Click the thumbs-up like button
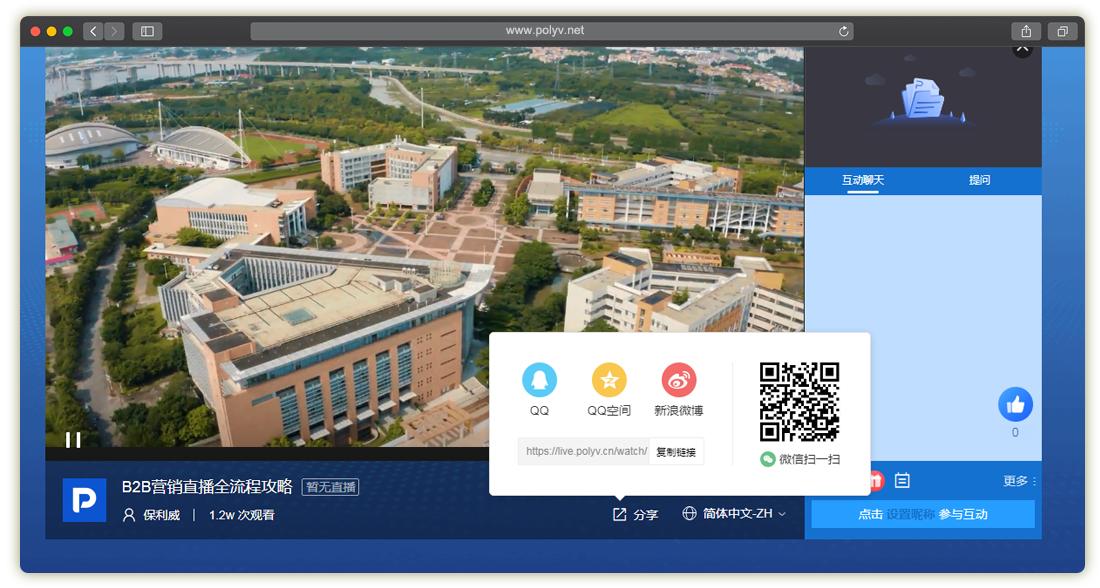The height and width of the screenshot is (588, 1100). (x=1015, y=404)
